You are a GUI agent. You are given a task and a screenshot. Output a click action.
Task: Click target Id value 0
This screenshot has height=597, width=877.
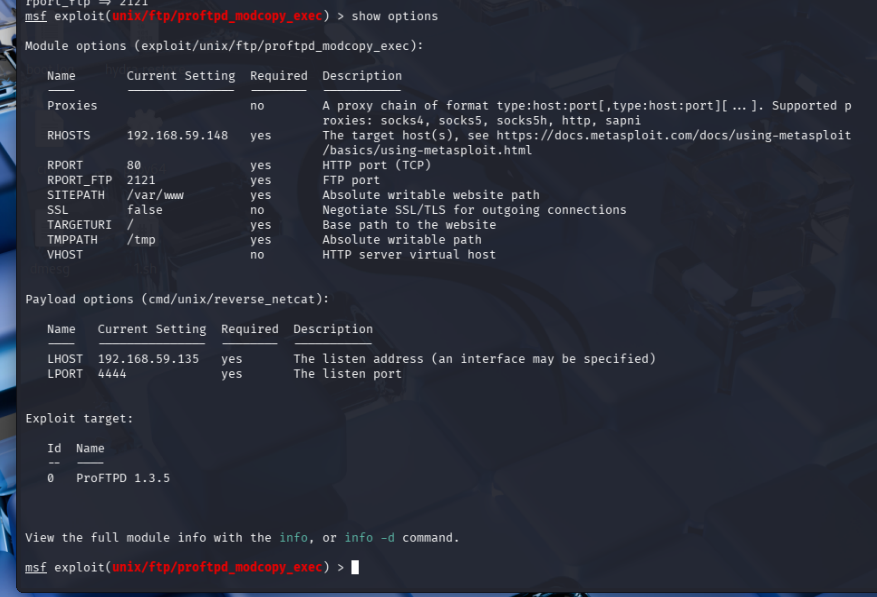[x=50, y=478]
